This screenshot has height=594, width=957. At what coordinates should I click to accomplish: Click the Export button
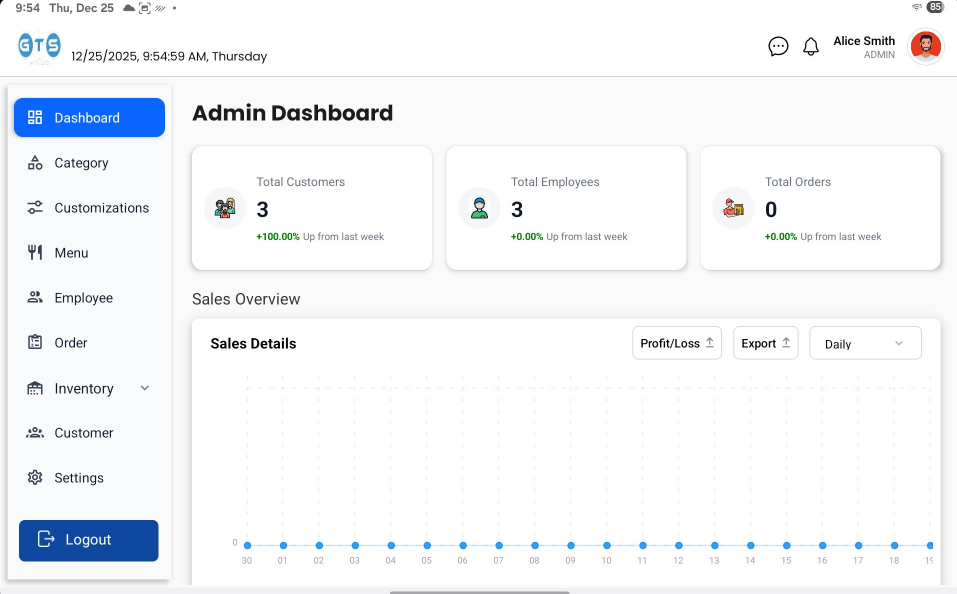(765, 343)
